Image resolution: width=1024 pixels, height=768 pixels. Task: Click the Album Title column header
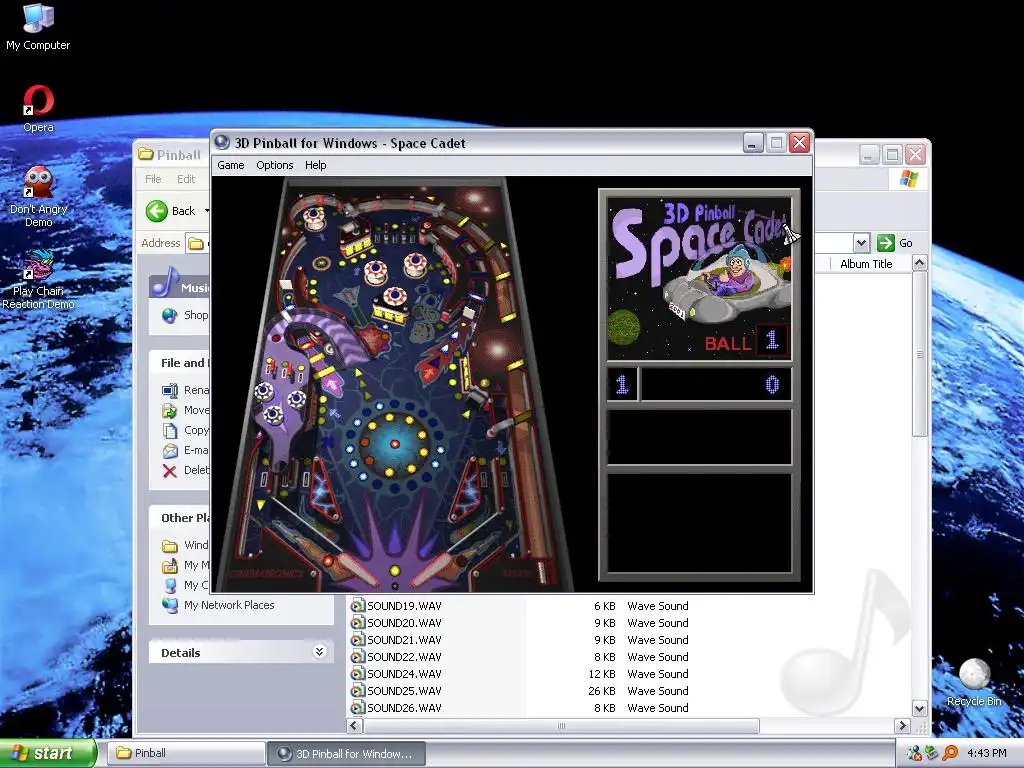click(x=866, y=264)
